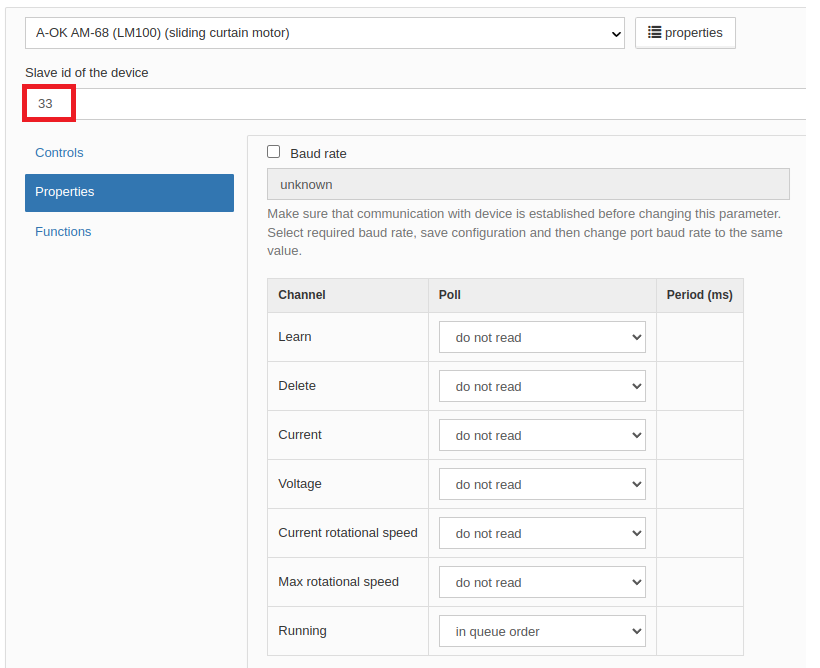Expand the Voltage channel Poll dropdown
This screenshot has width=820, height=668.
[x=542, y=485]
